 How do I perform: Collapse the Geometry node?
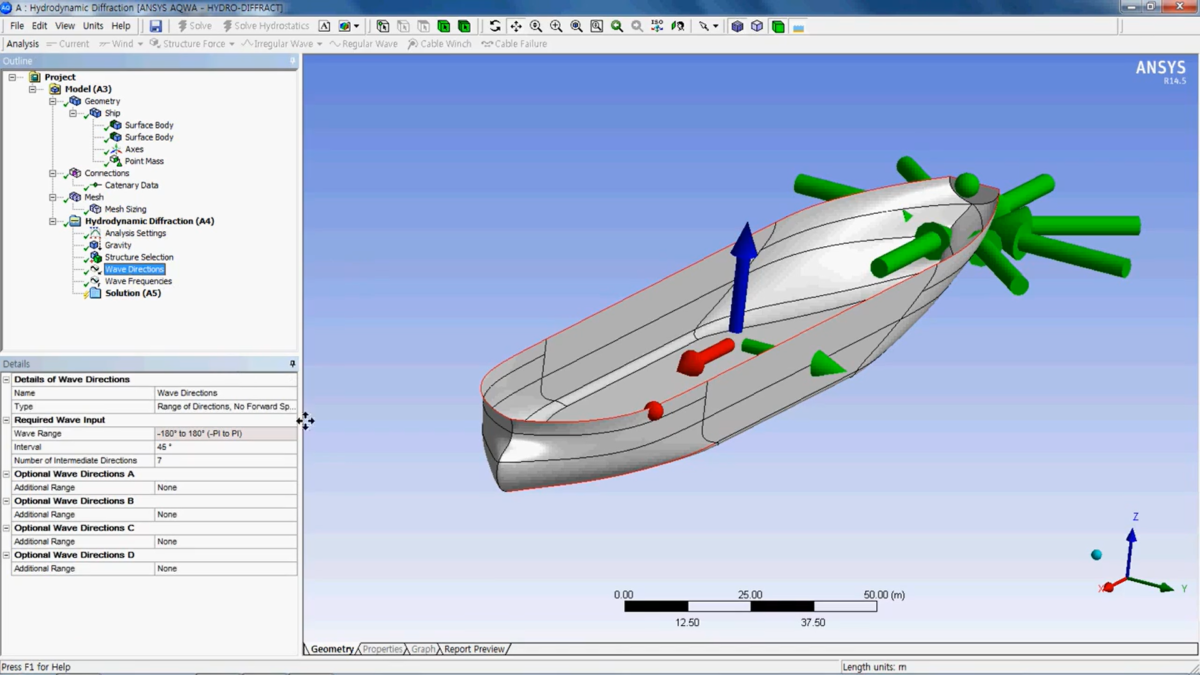(53, 101)
